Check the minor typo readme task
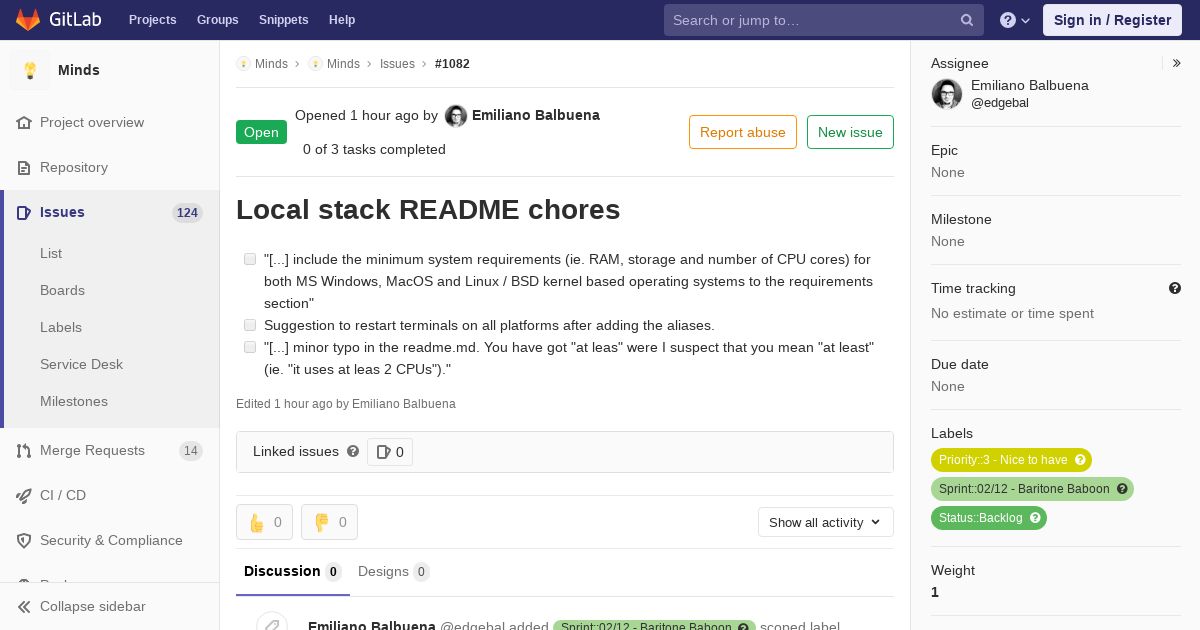Image resolution: width=1200 pixels, height=630 pixels. 250,347
